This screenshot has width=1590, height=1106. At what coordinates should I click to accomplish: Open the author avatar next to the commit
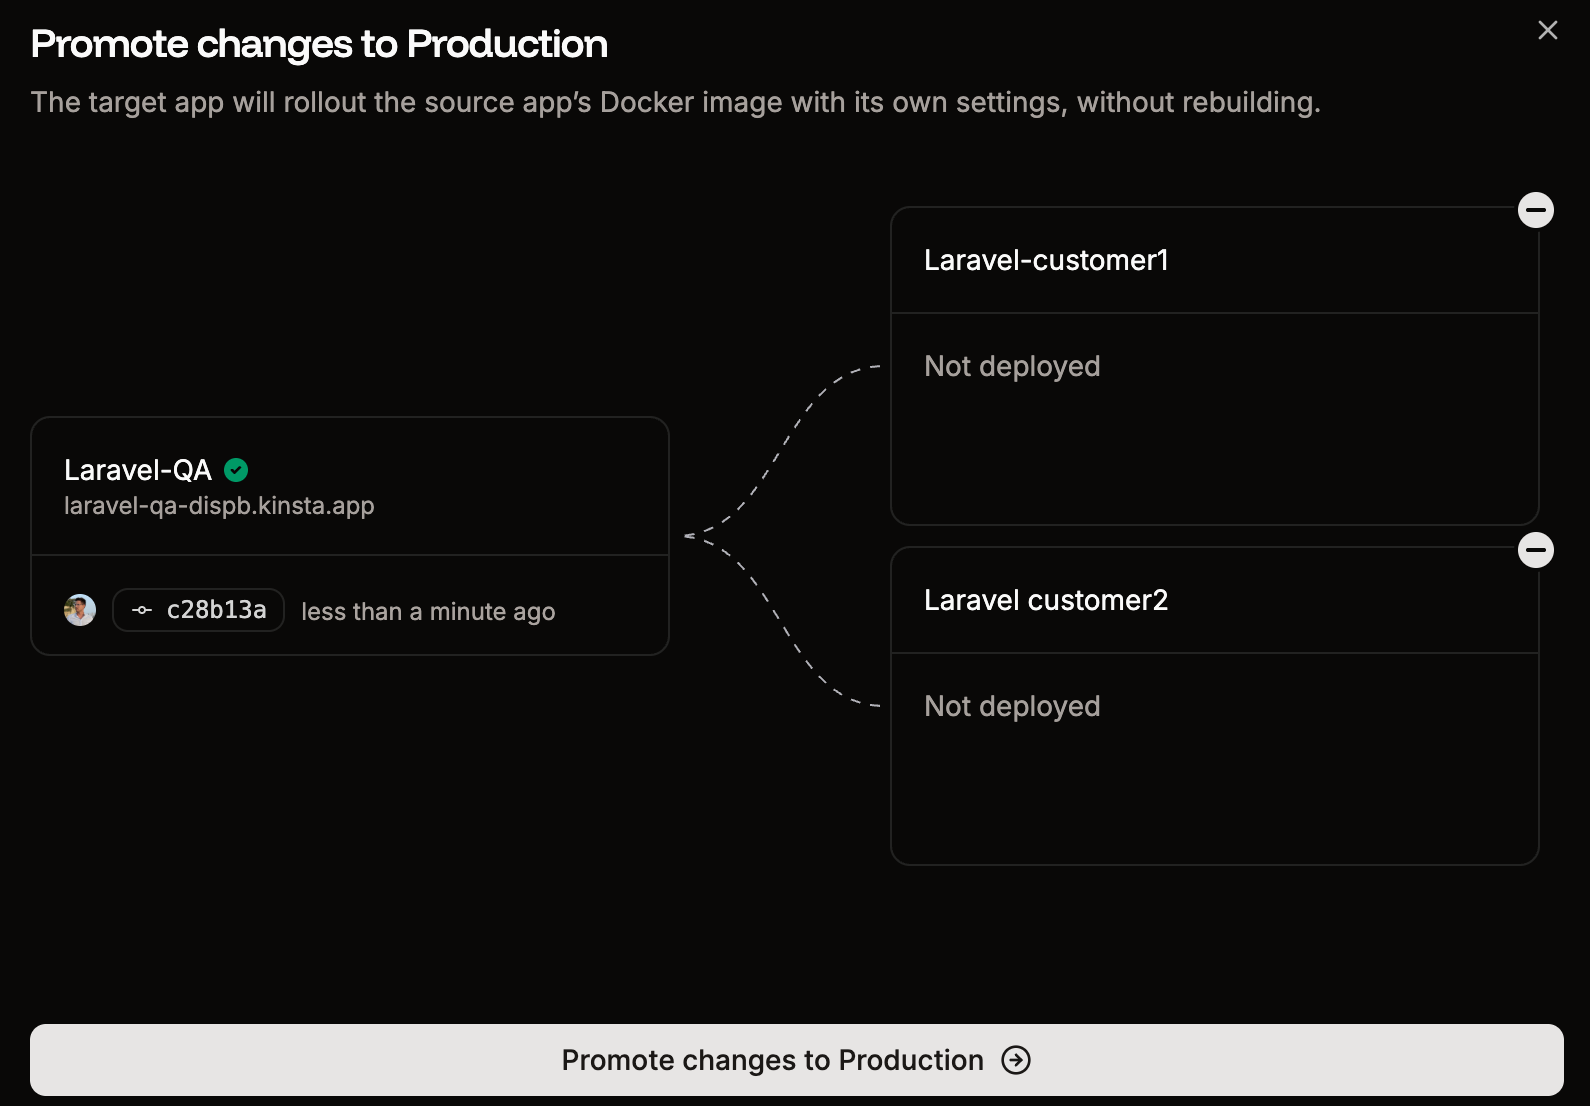coord(79,609)
